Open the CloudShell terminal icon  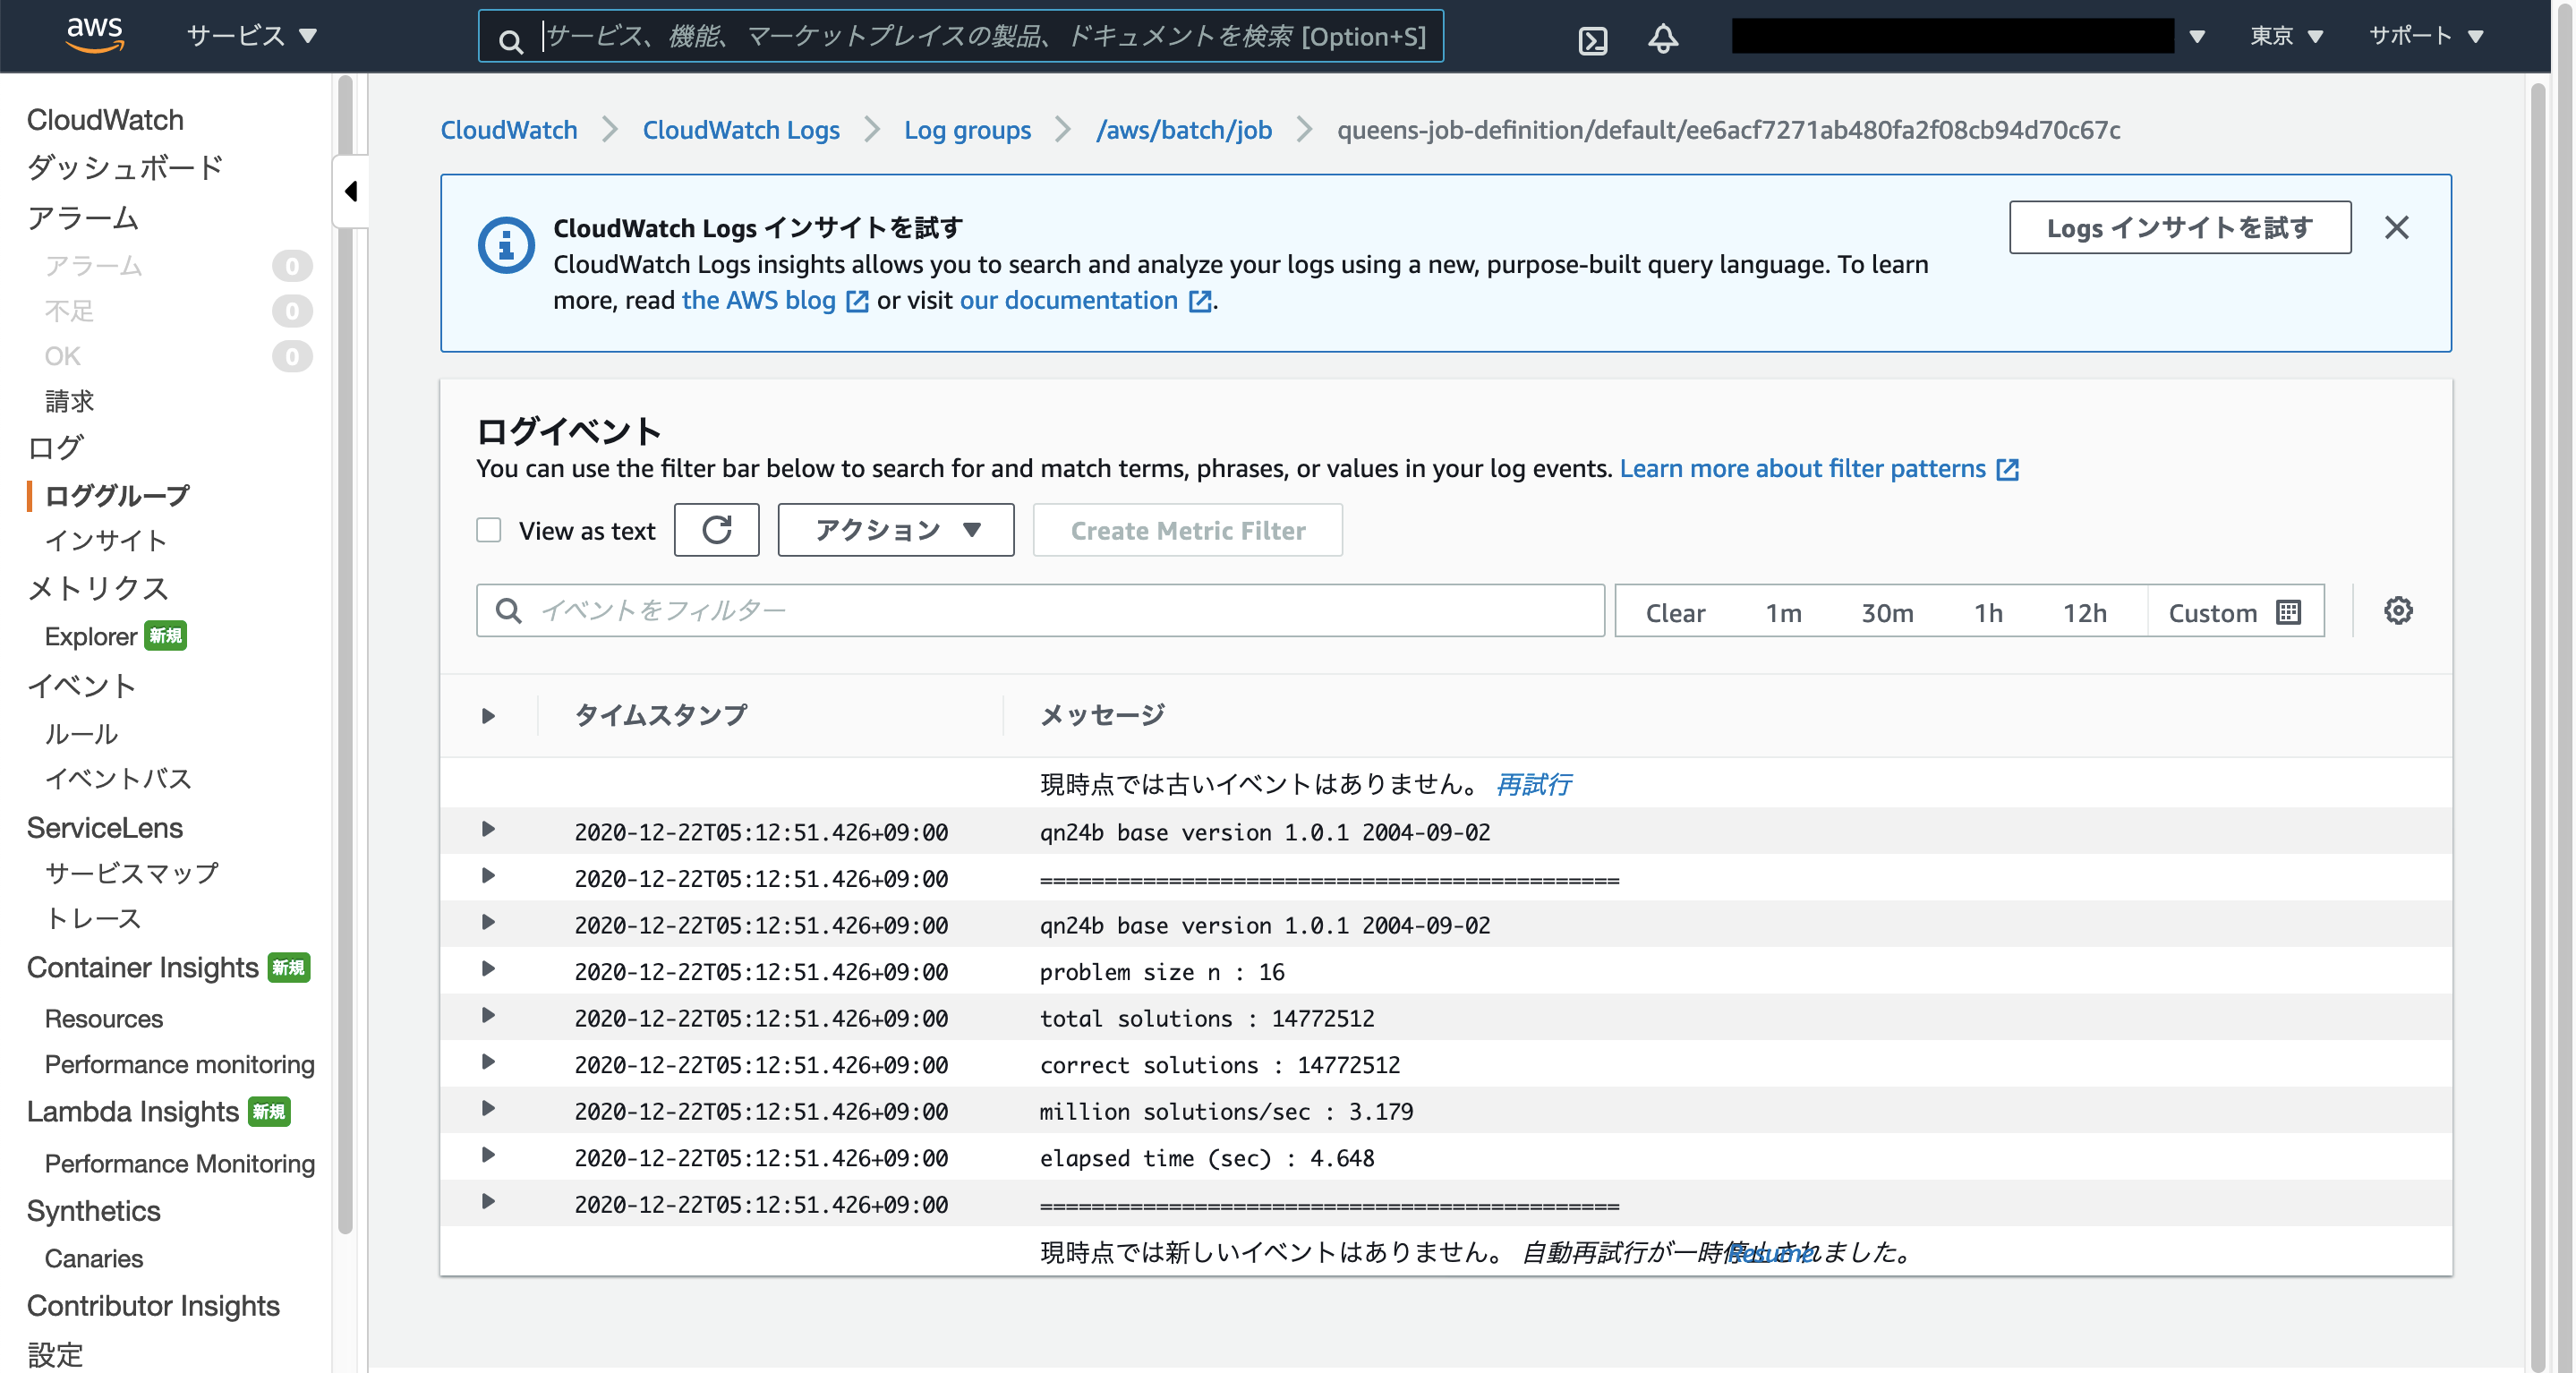tap(1592, 40)
